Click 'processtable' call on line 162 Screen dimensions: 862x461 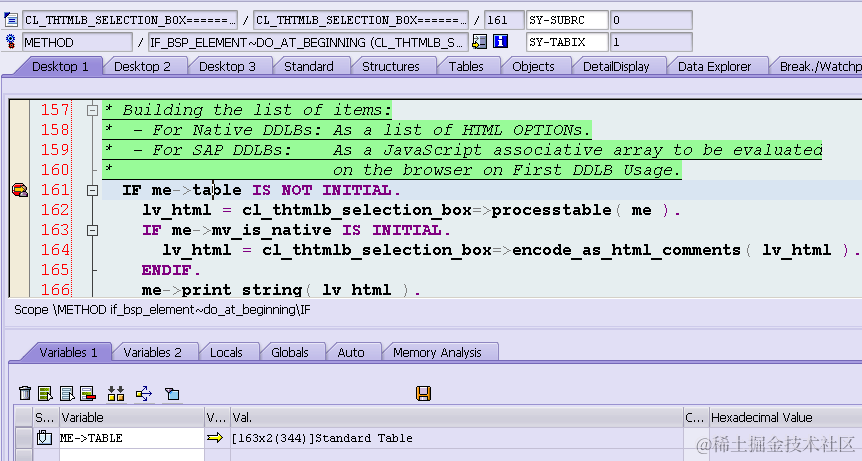click(x=551, y=210)
